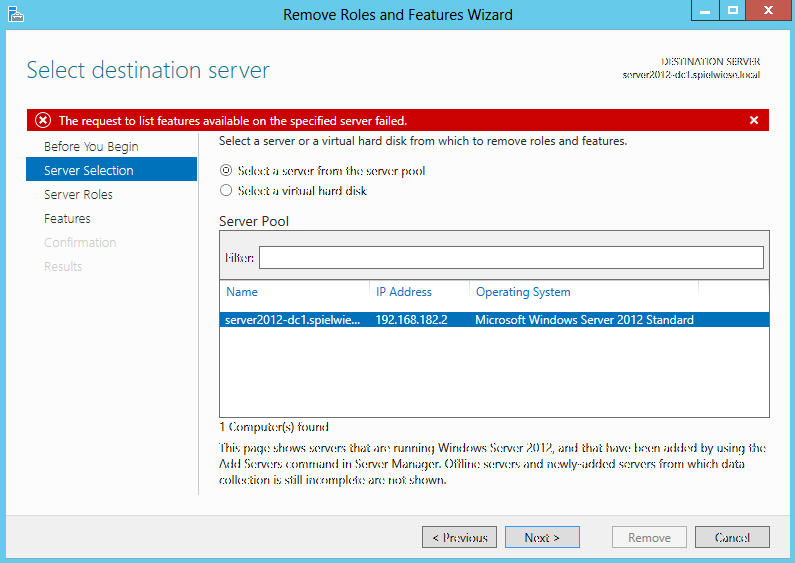This screenshot has height=563, width=795.
Task: Open the Server Selection step
Action: click(112, 169)
